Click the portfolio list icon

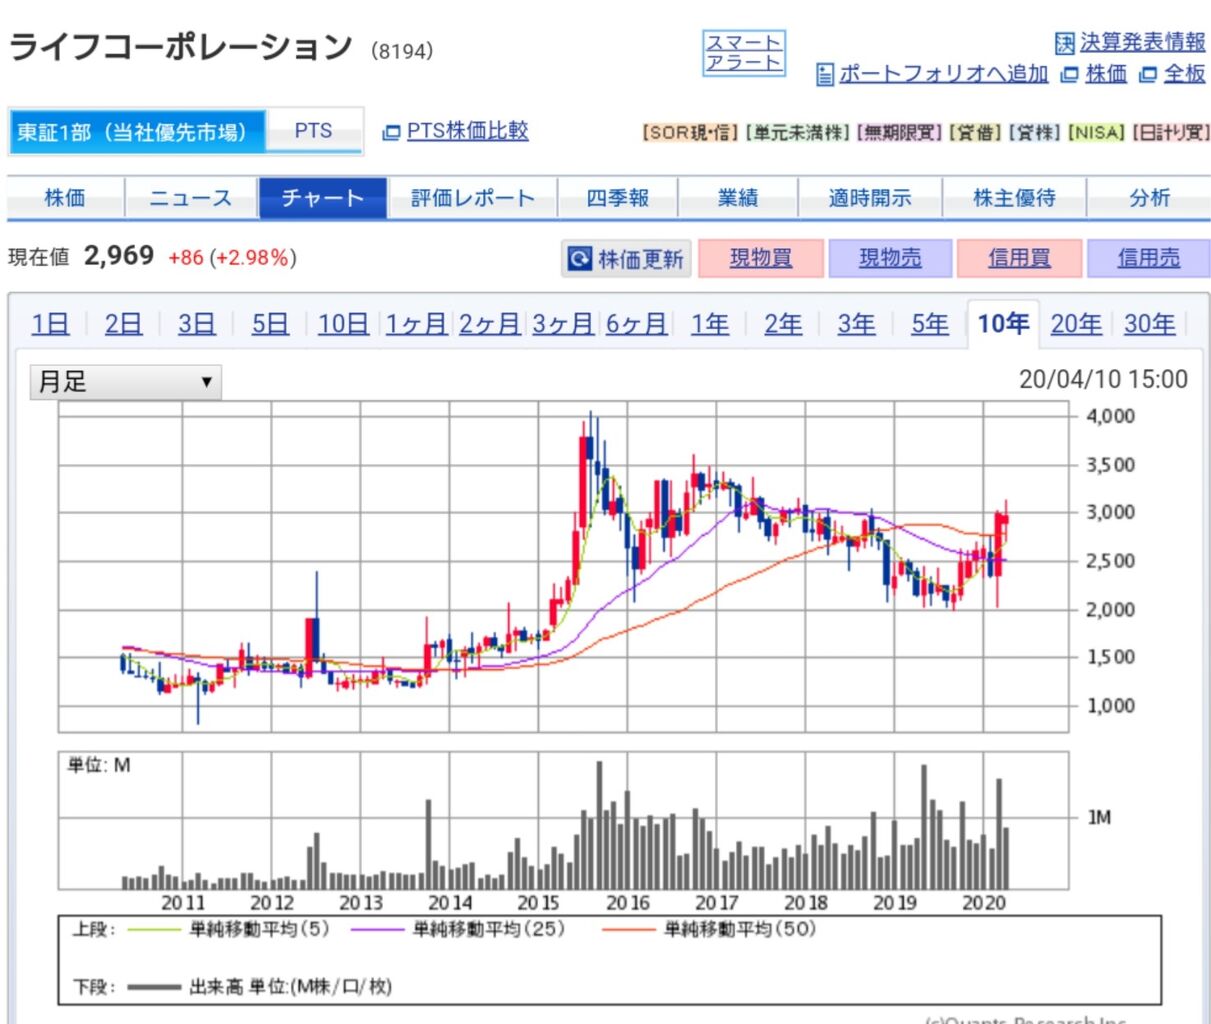(x=825, y=75)
